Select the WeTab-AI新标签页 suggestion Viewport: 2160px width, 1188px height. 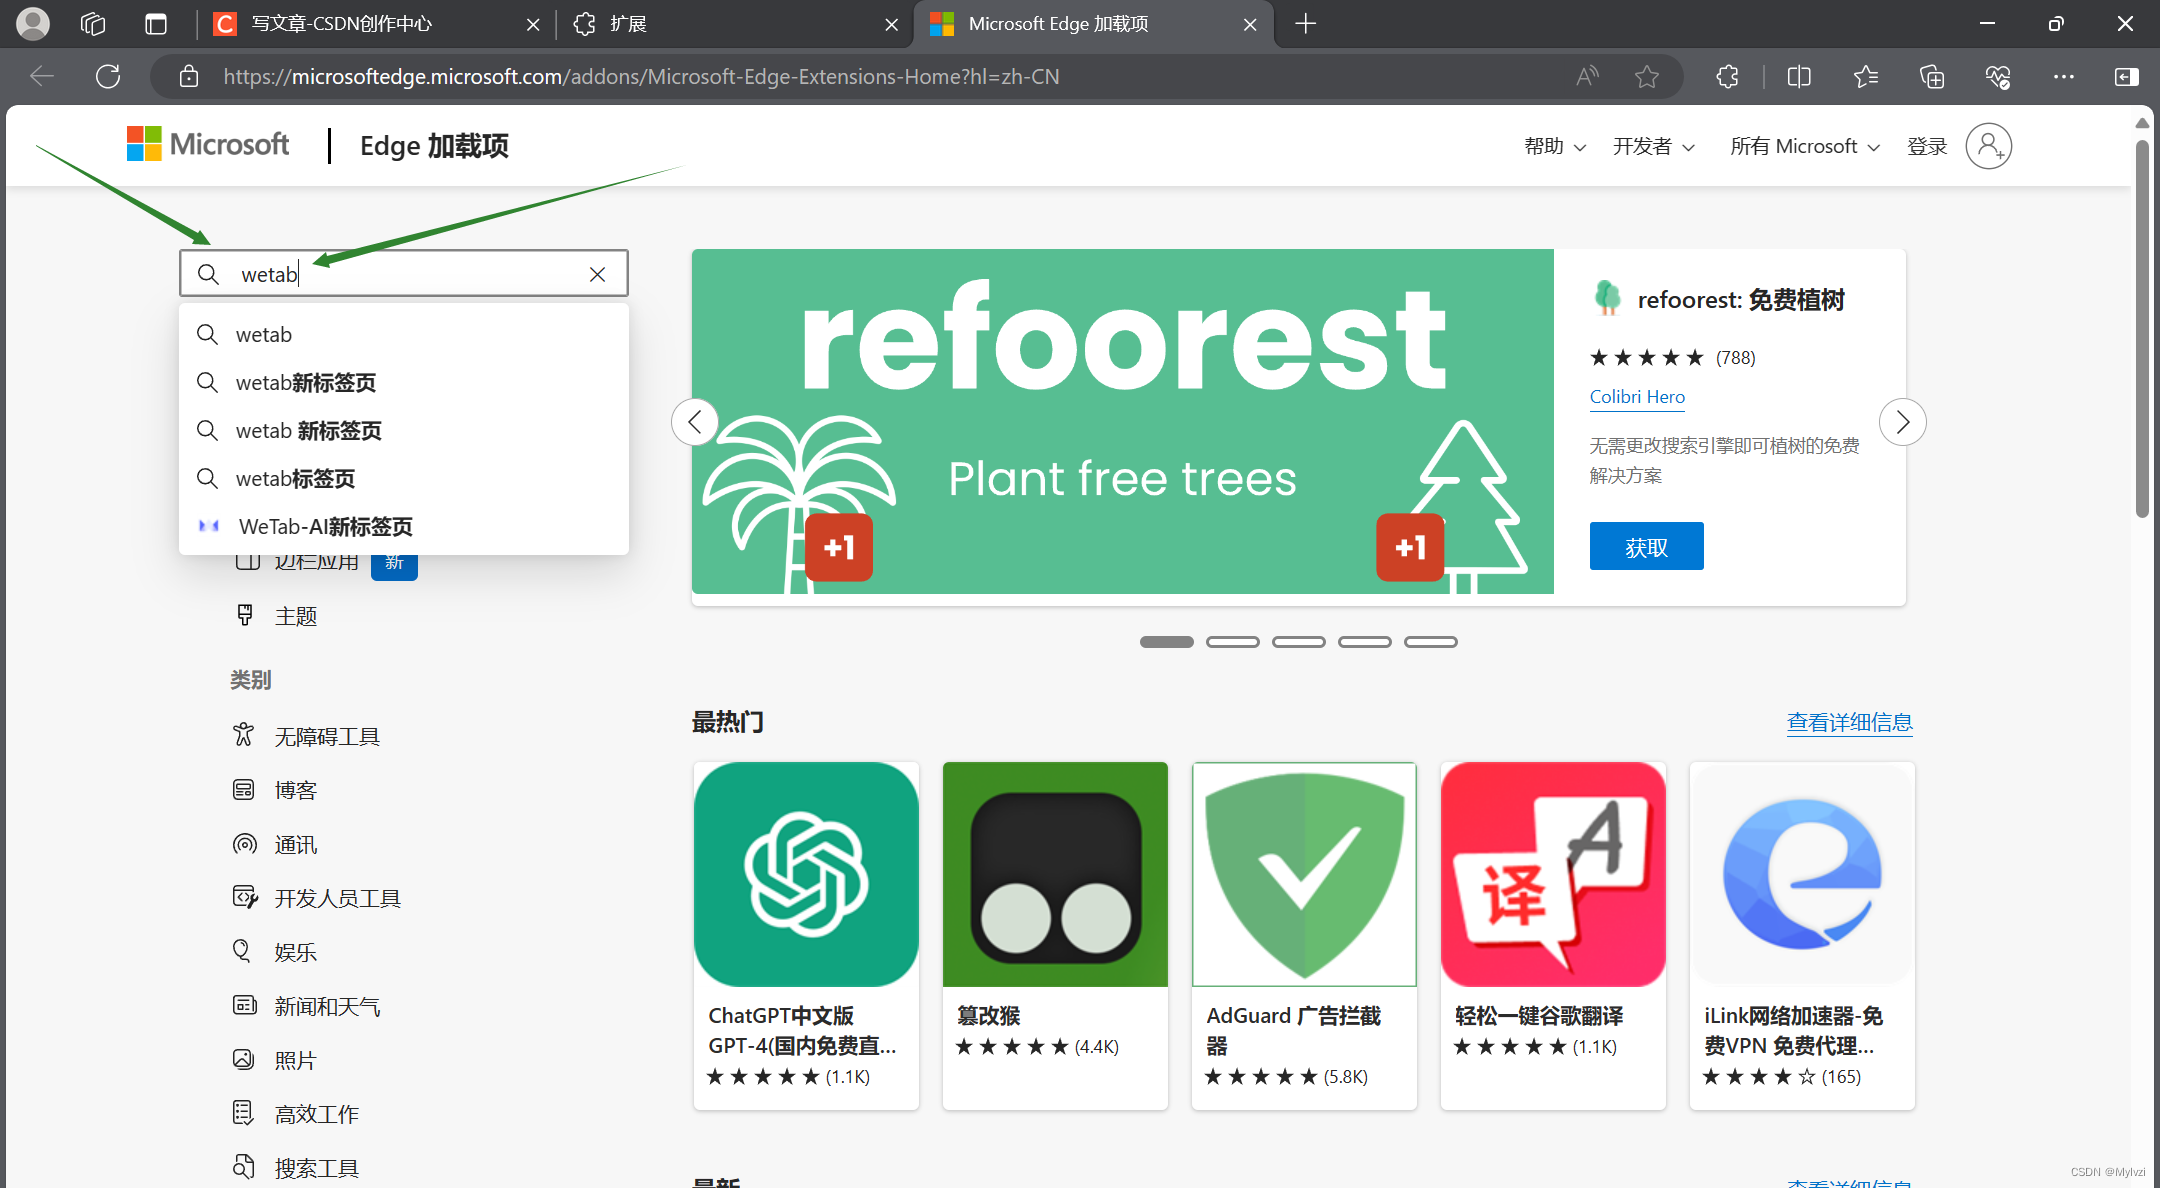click(325, 527)
